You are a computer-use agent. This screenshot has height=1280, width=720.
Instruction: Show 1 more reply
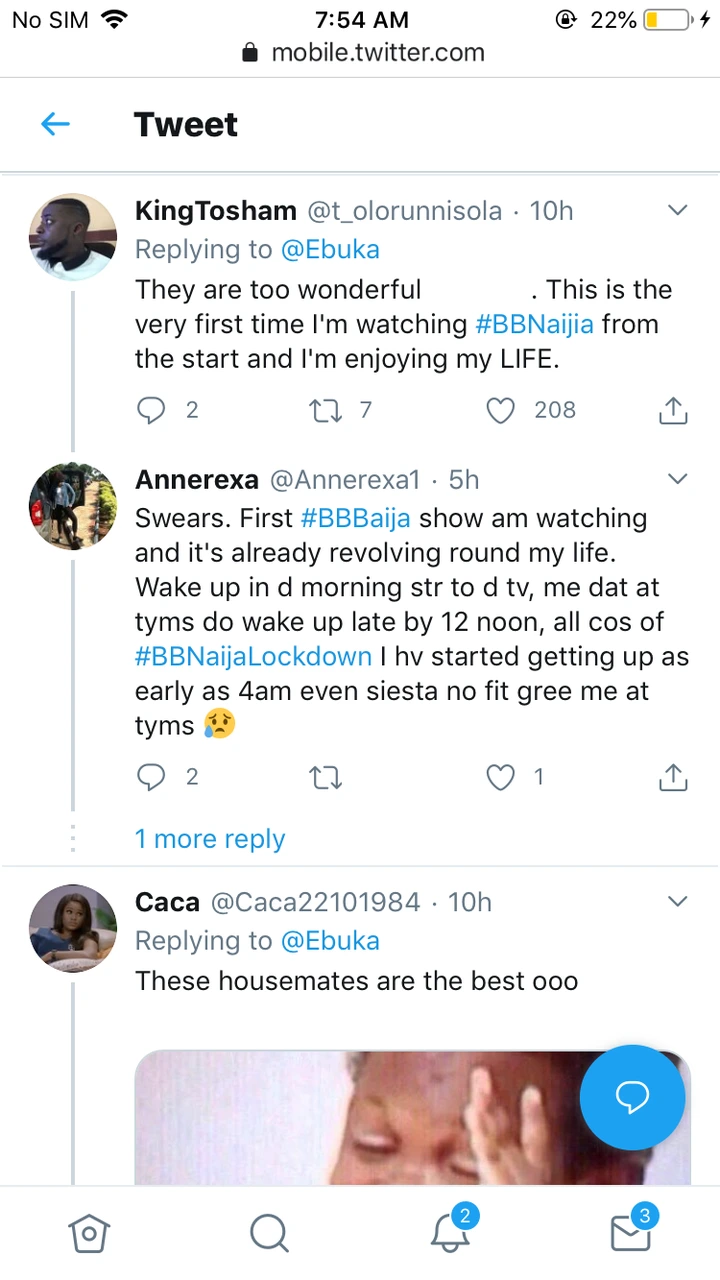(x=210, y=839)
